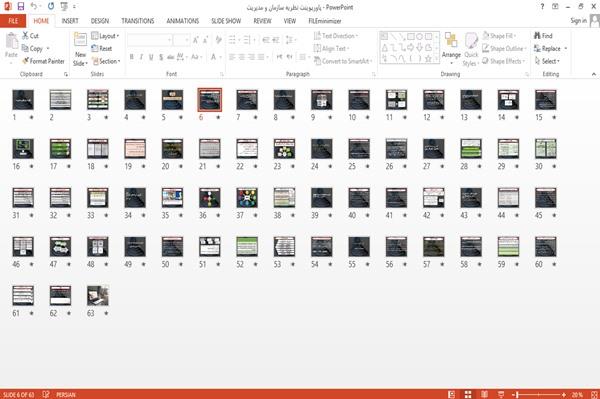Expand the Section dropdown
600x399 pixels.
pyautogui.click(x=106, y=61)
